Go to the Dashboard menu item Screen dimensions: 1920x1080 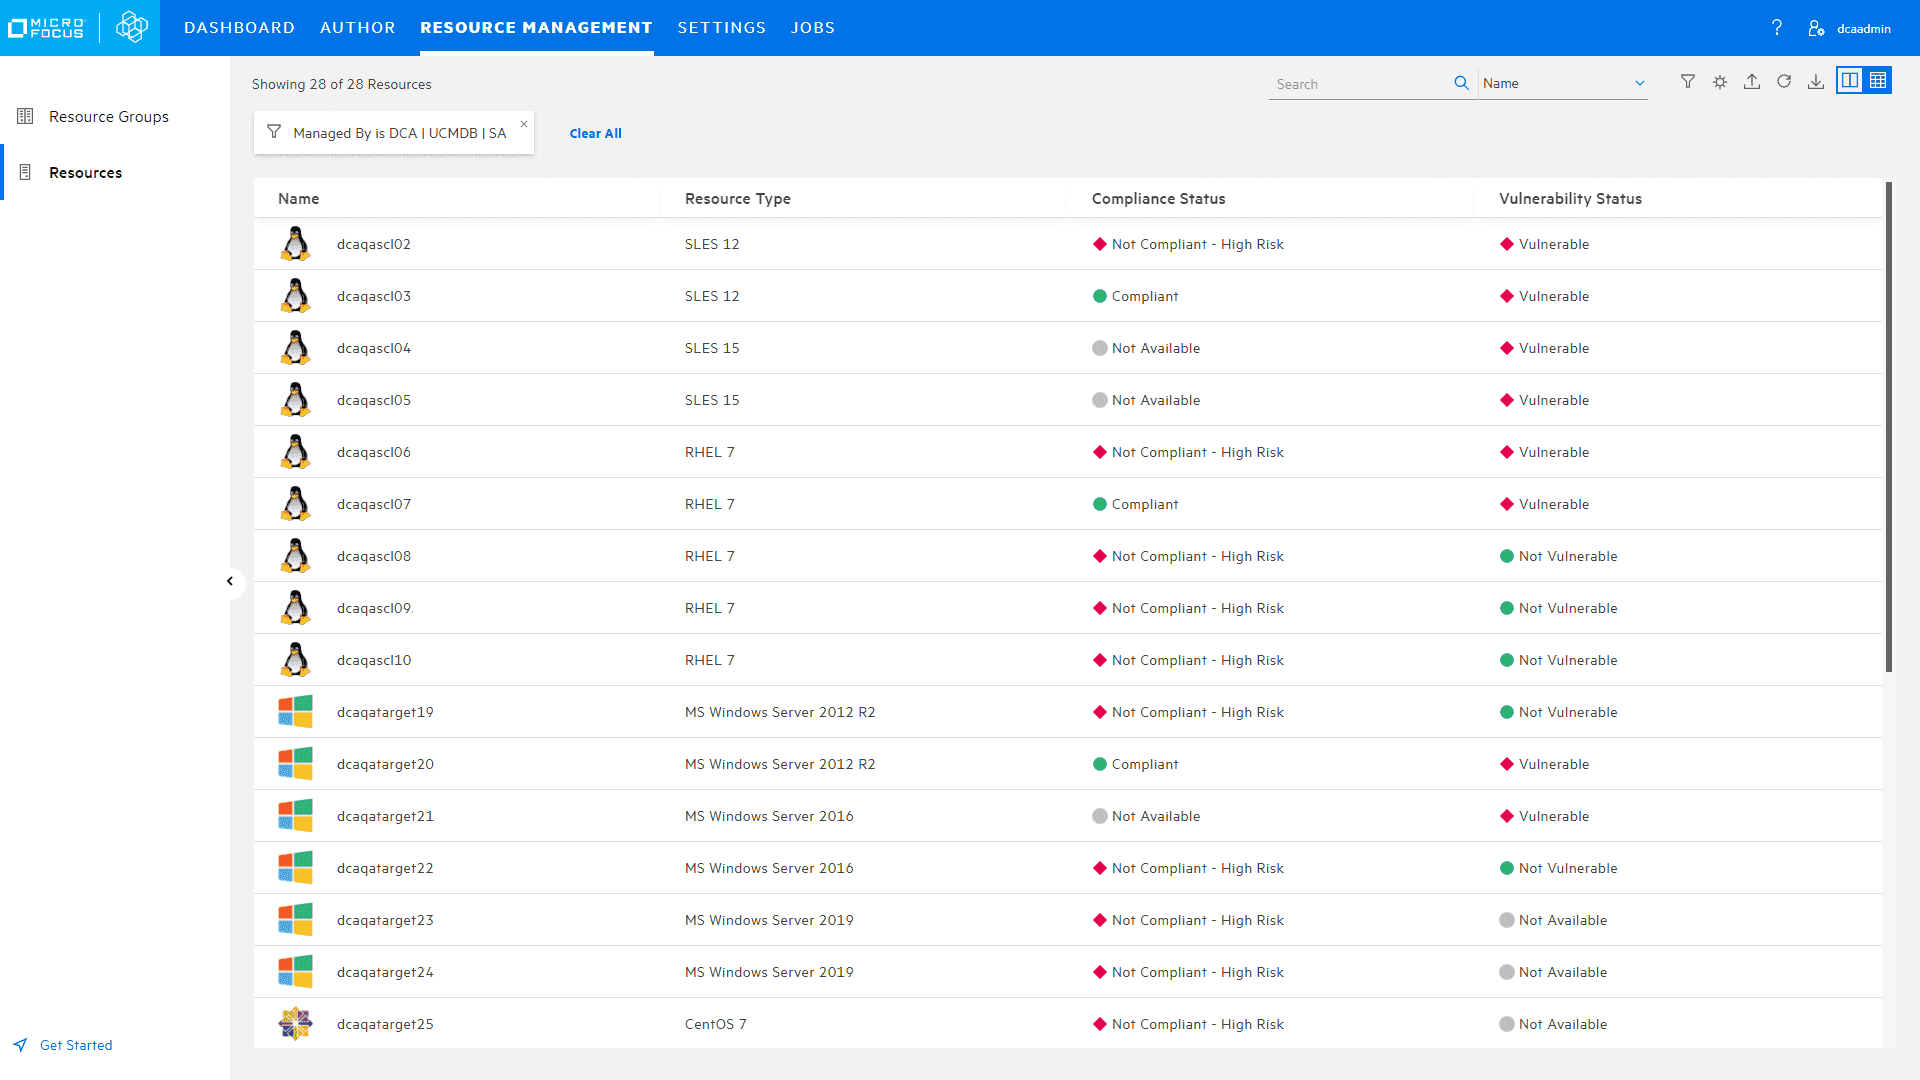click(239, 27)
